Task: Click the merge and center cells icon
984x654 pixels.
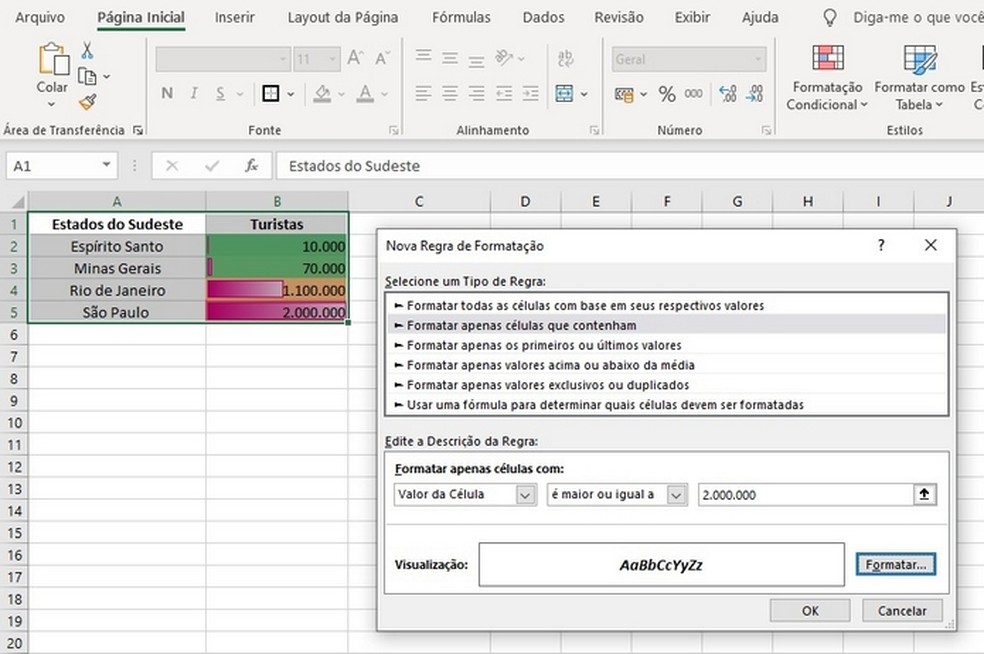Action: point(565,94)
